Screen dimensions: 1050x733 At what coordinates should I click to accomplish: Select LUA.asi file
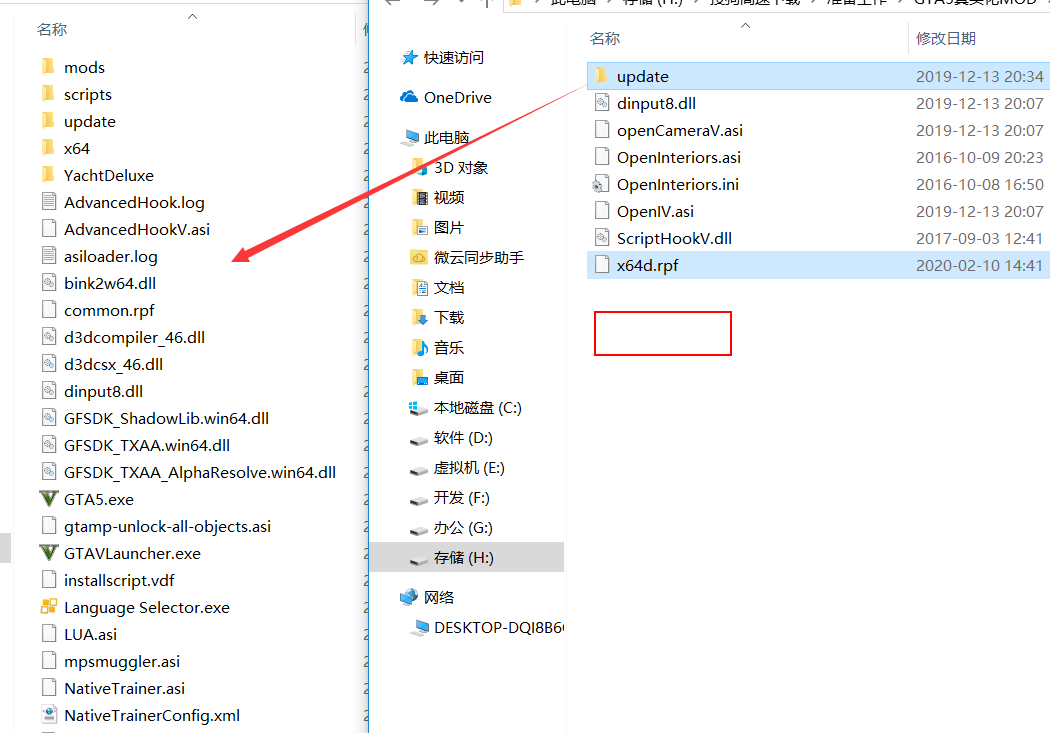coord(90,634)
